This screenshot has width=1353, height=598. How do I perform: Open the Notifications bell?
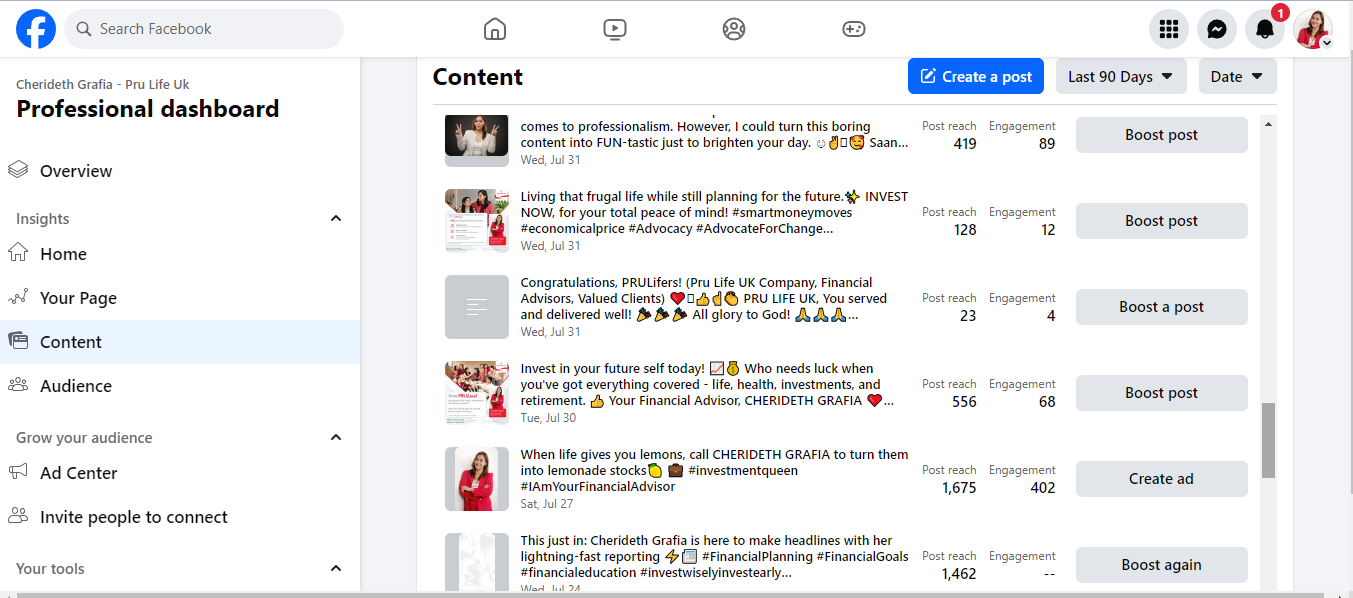pyautogui.click(x=1265, y=29)
